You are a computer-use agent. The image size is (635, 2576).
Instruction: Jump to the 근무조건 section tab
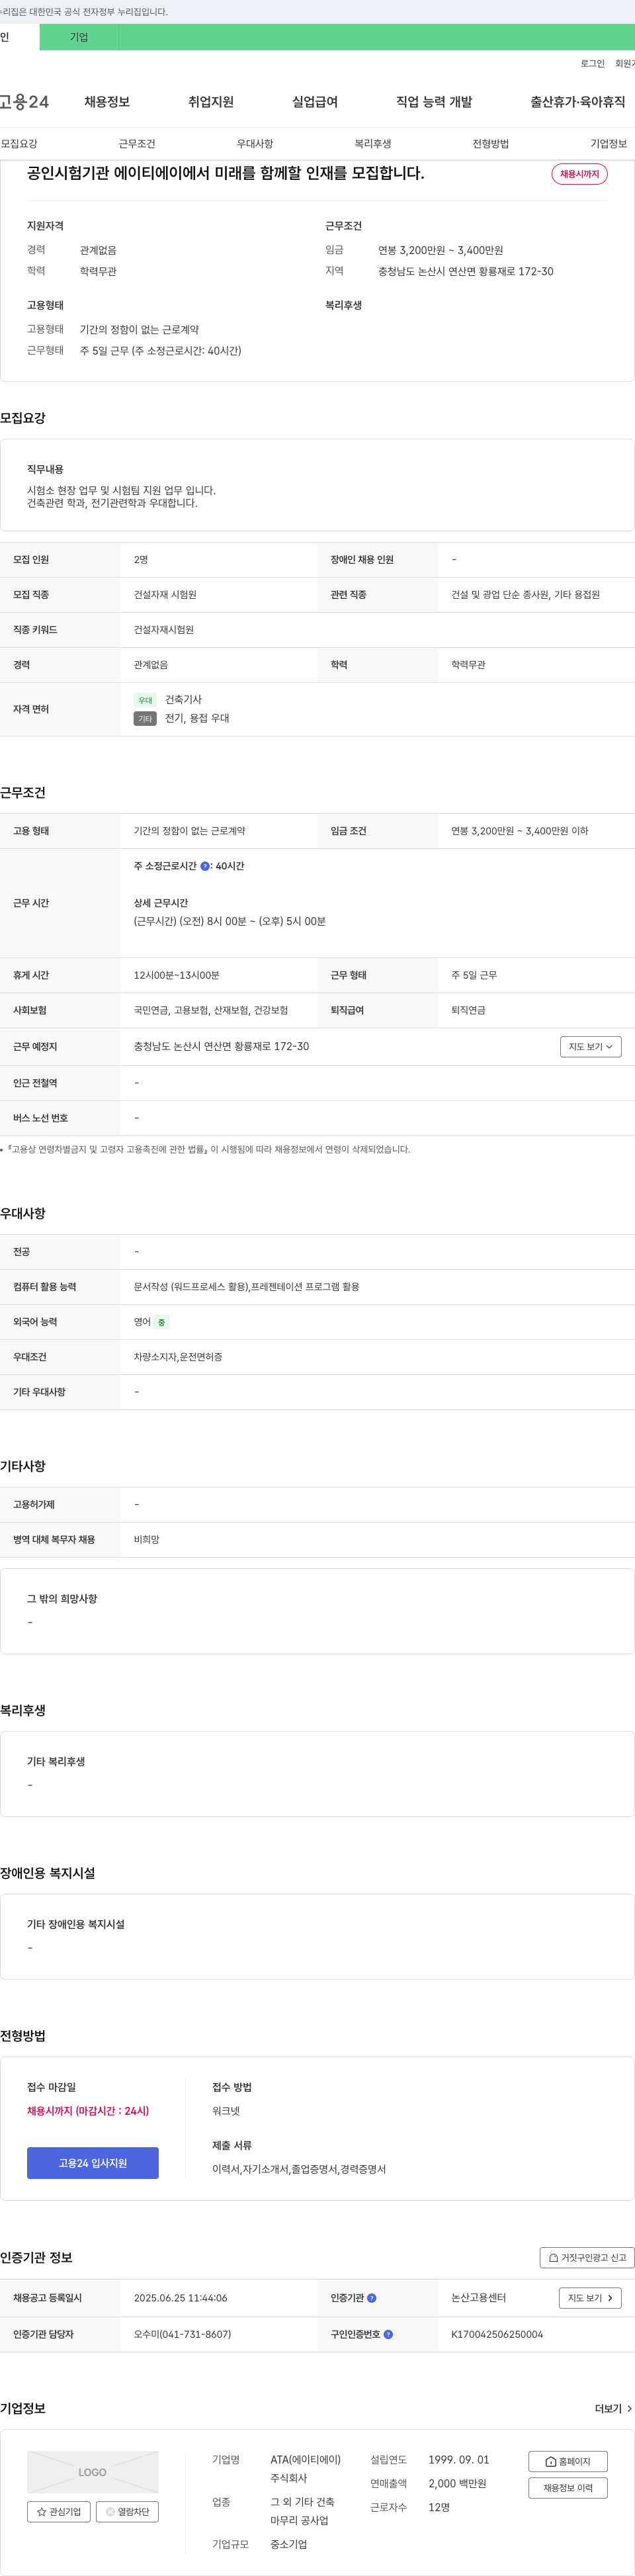137,144
